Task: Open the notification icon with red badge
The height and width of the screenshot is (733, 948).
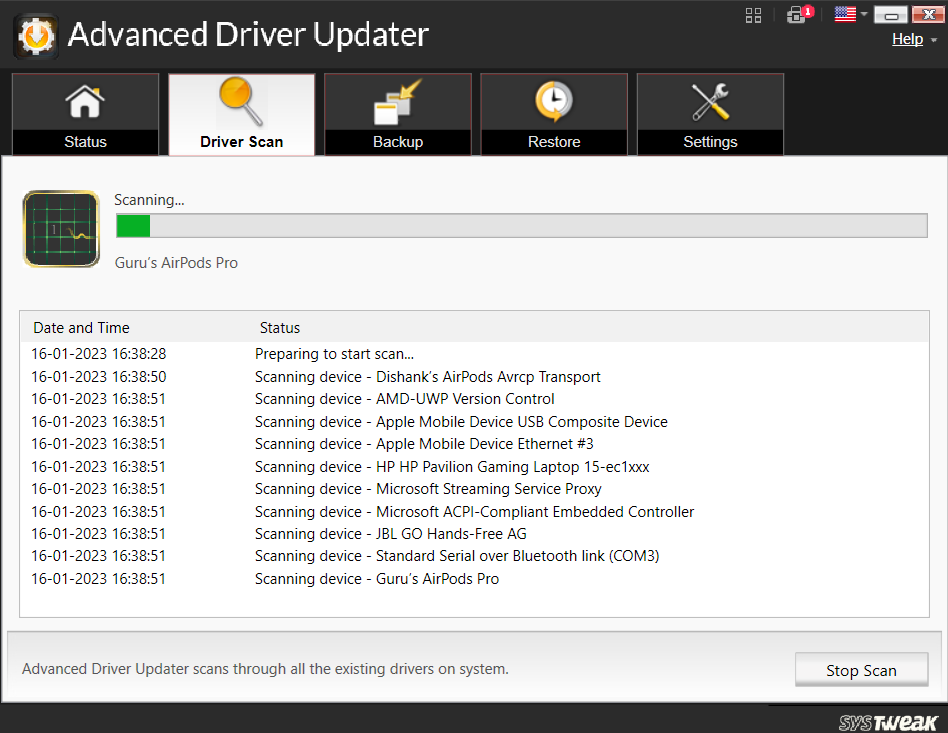Action: 797,15
